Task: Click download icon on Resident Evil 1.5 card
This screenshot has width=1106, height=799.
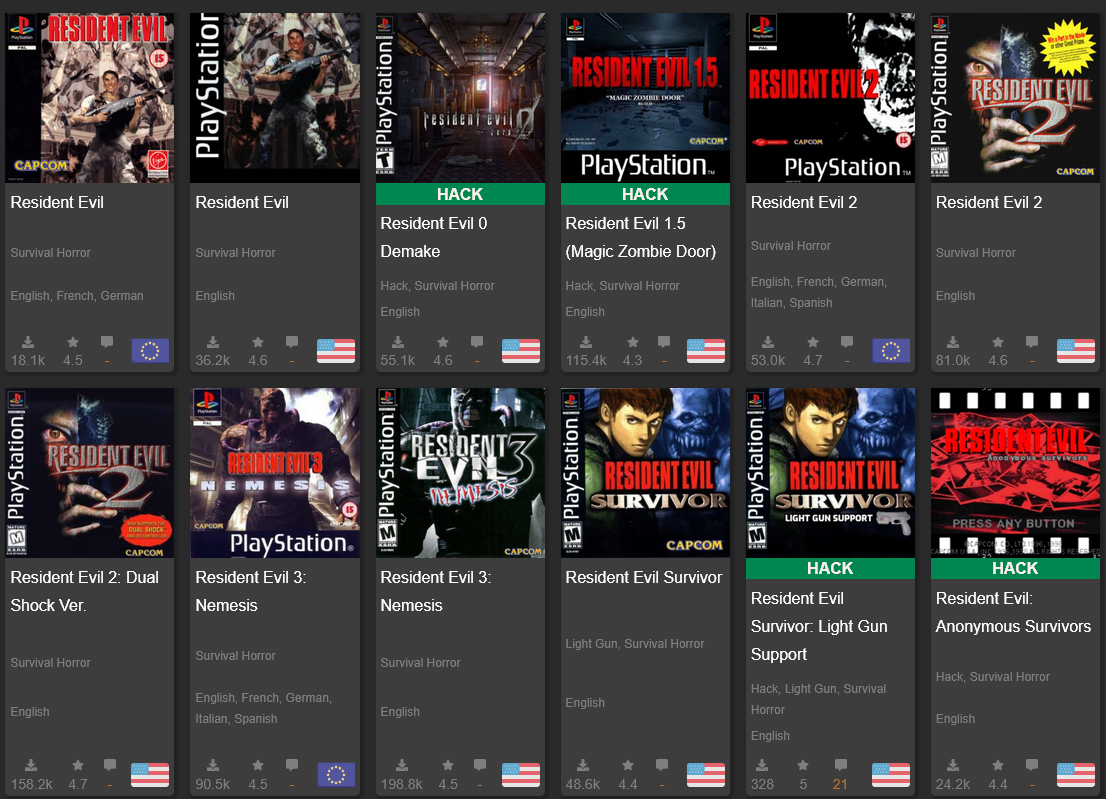Action: tap(586, 342)
